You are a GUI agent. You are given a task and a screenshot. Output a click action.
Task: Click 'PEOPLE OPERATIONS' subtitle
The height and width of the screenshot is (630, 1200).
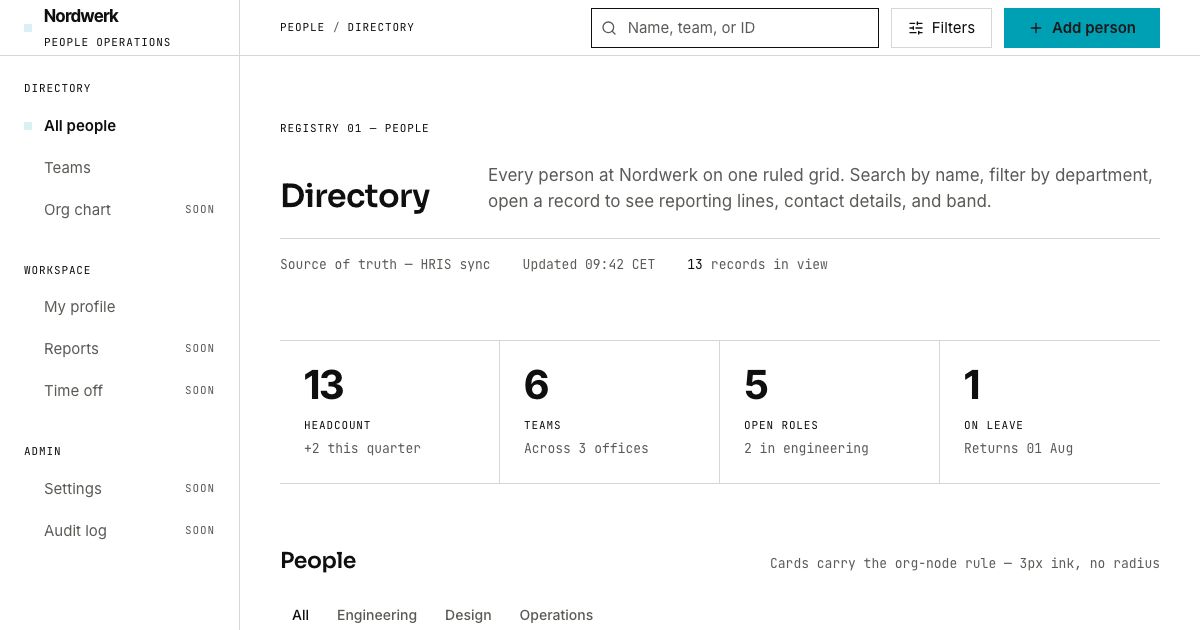(107, 43)
